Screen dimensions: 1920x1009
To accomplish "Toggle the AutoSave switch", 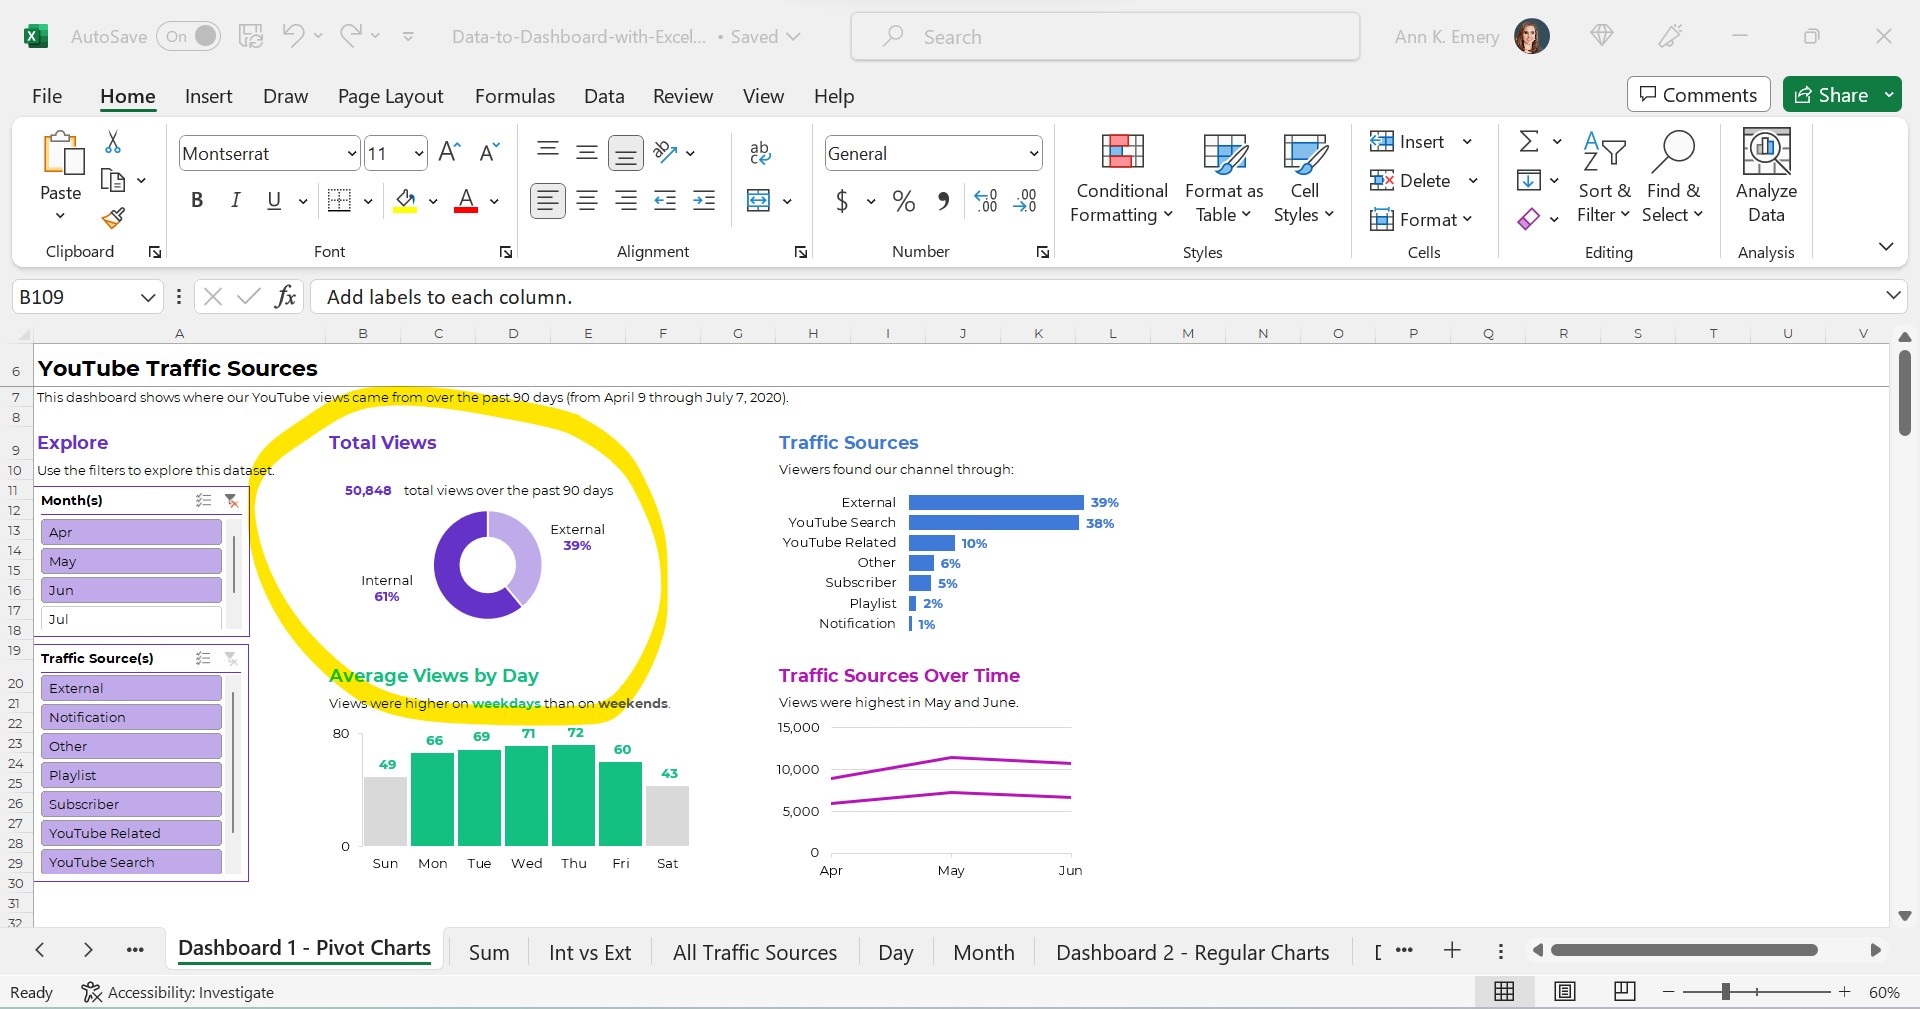I will pos(189,37).
